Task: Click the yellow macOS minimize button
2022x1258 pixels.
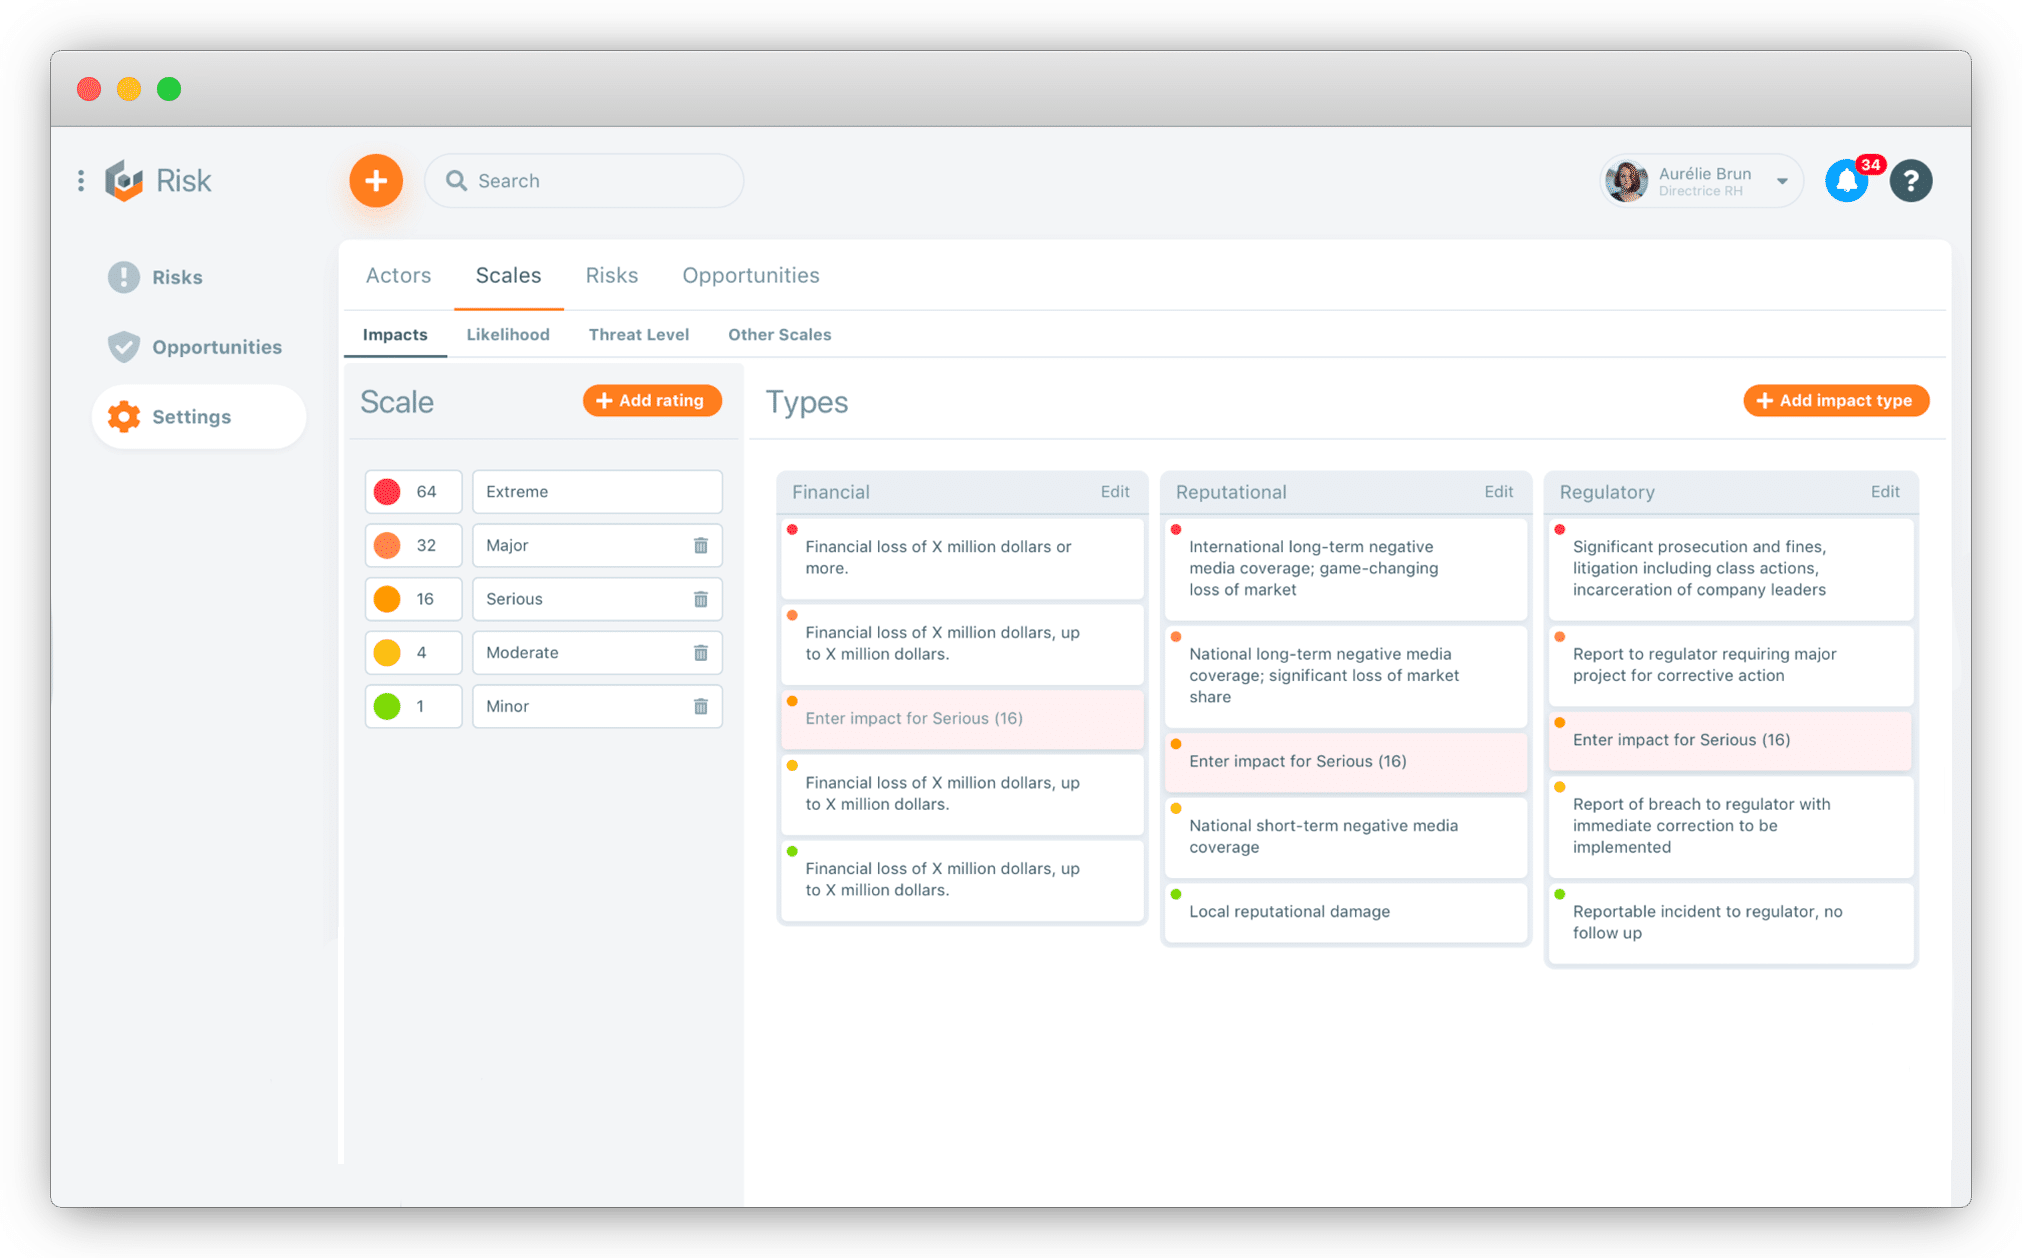Action: click(129, 89)
